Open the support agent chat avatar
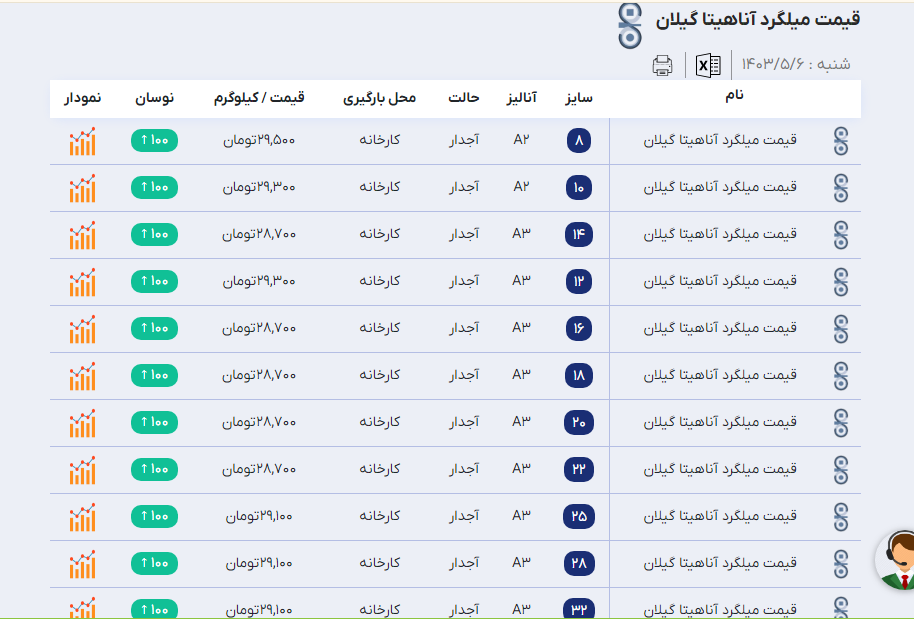The height and width of the screenshot is (619, 914). coord(896,559)
